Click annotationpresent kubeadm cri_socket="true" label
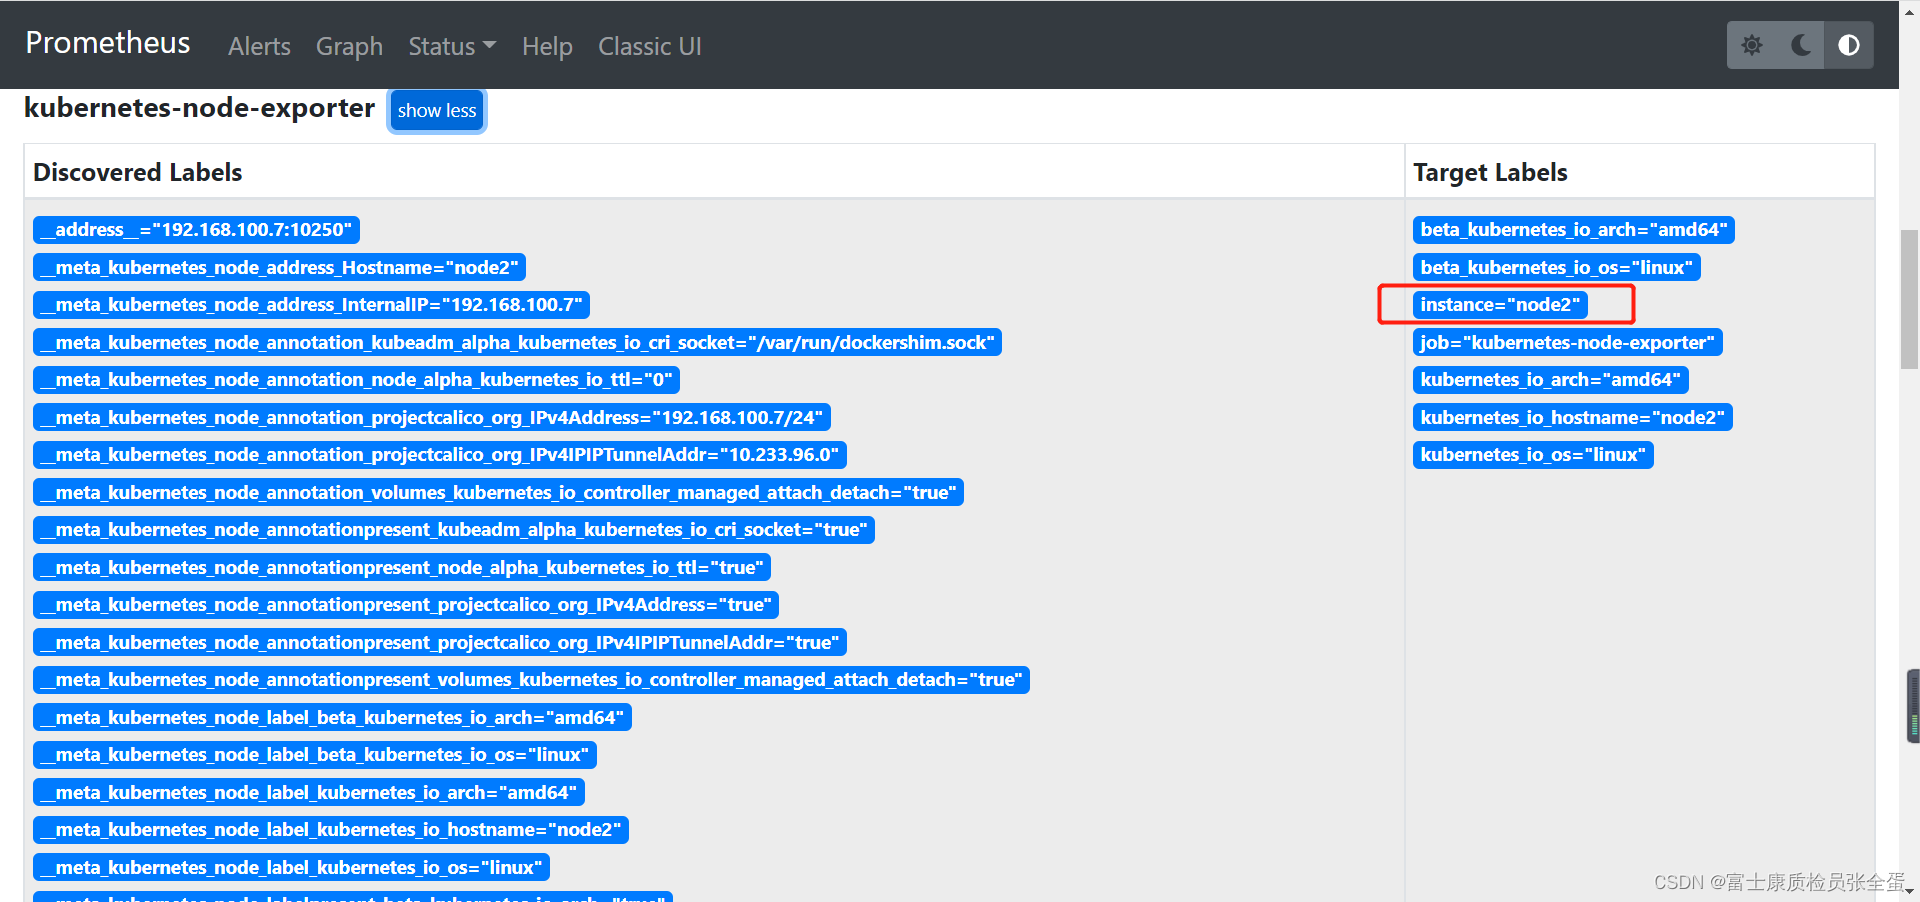1920x902 pixels. (454, 530)
